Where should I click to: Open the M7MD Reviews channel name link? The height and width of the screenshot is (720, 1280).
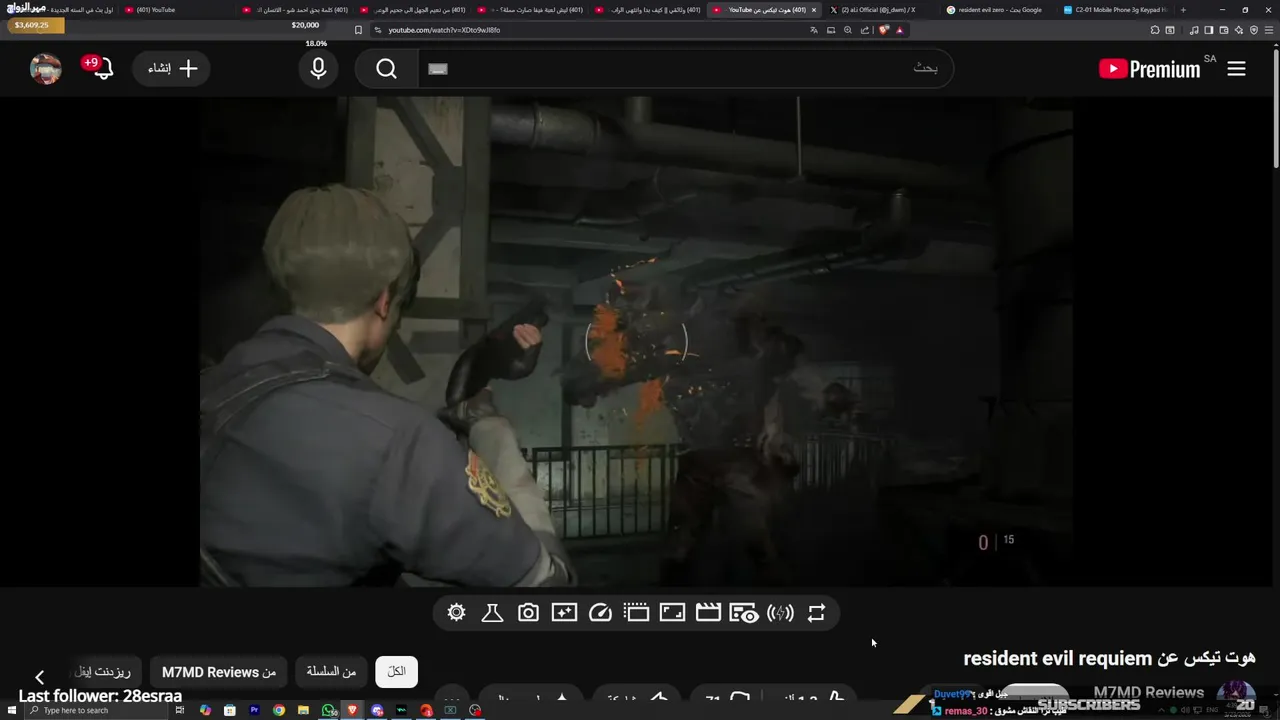(x=1148, y=692)
